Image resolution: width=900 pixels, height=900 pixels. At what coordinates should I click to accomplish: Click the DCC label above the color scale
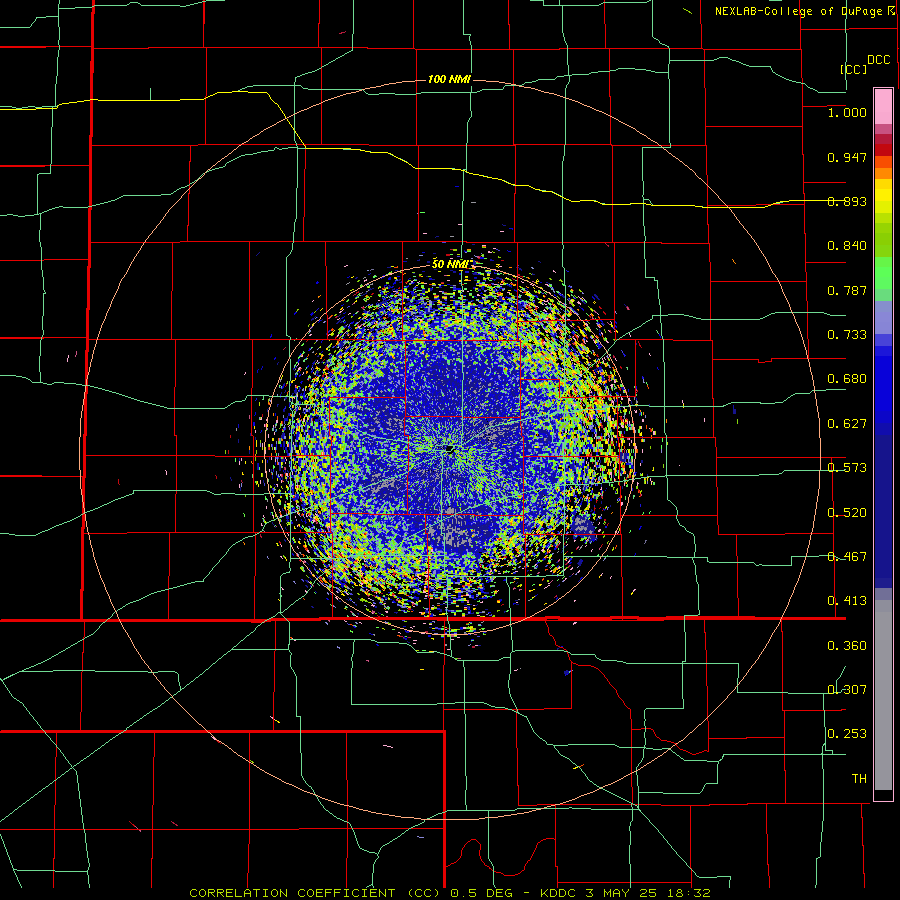(x=878, y=60)
